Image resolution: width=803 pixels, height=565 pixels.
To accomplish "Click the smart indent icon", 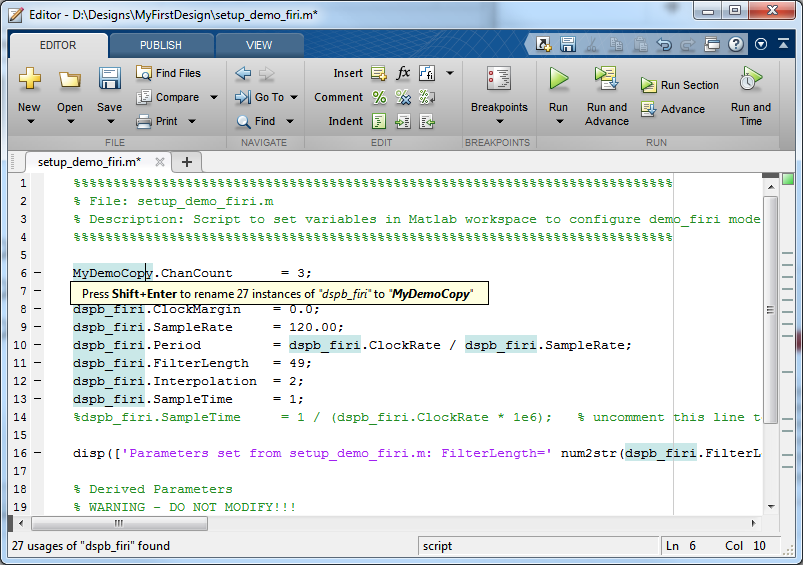I will tap(379, 121).
